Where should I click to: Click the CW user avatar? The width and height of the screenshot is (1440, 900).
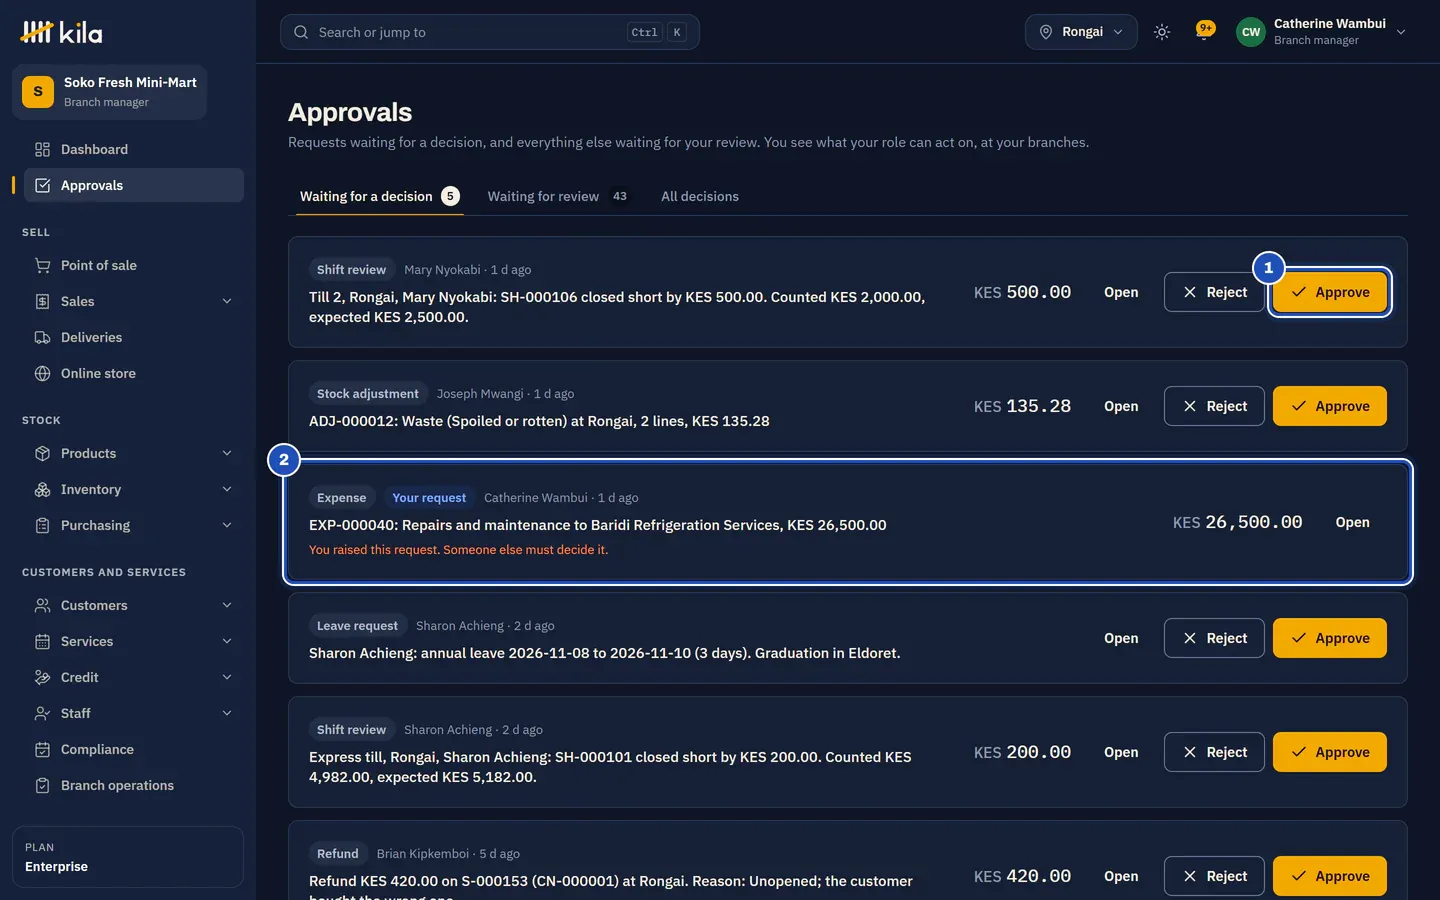pyautogui.click(x=1251, y=32)
